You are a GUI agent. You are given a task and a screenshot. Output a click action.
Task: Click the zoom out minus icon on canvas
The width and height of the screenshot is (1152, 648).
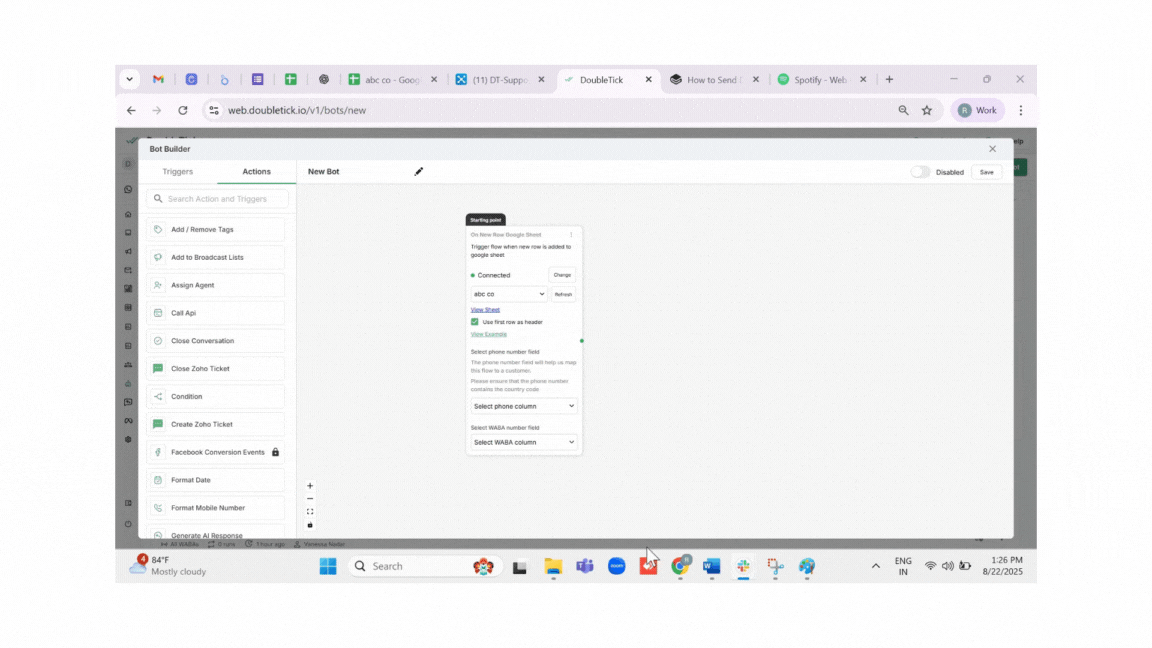click(310, 499)
